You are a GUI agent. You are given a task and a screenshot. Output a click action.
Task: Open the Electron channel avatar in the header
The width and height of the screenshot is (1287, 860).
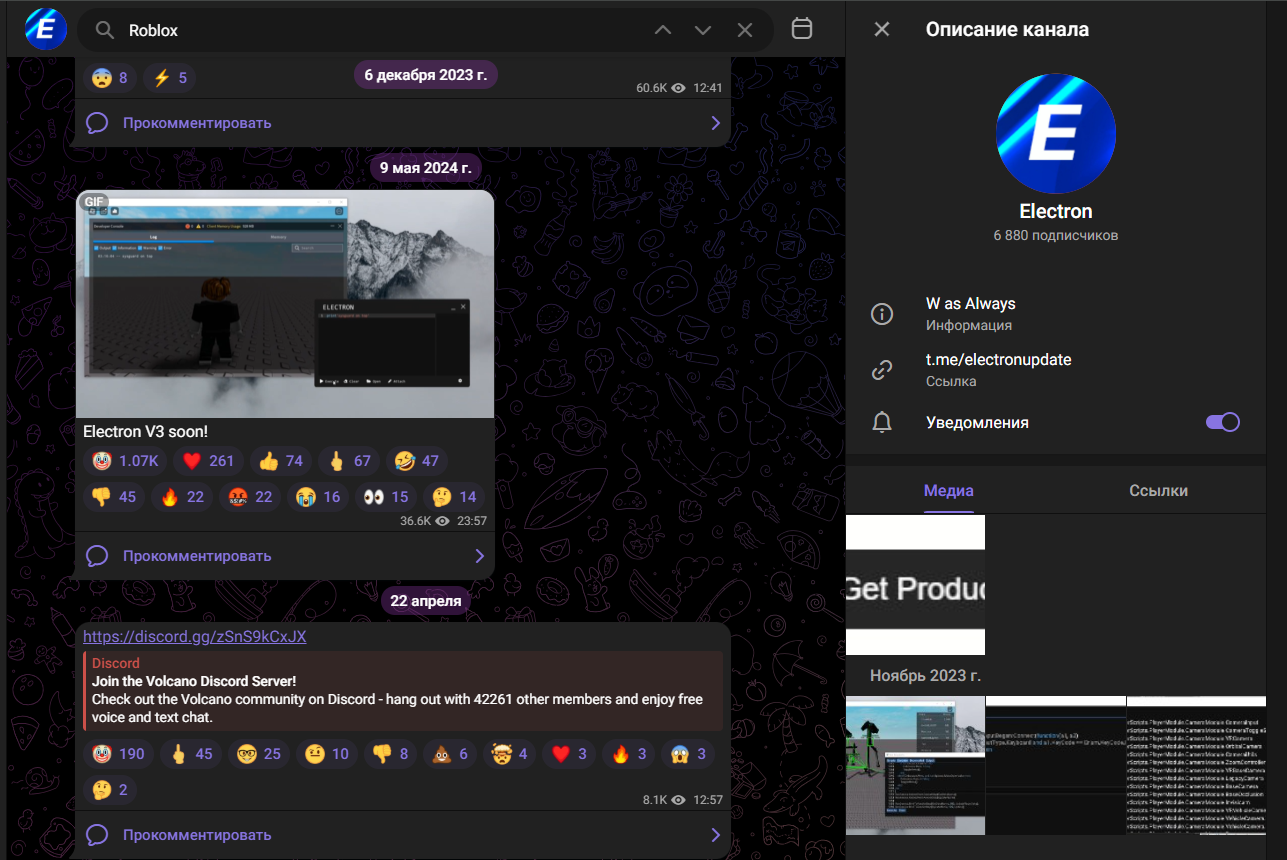(46, 29)
